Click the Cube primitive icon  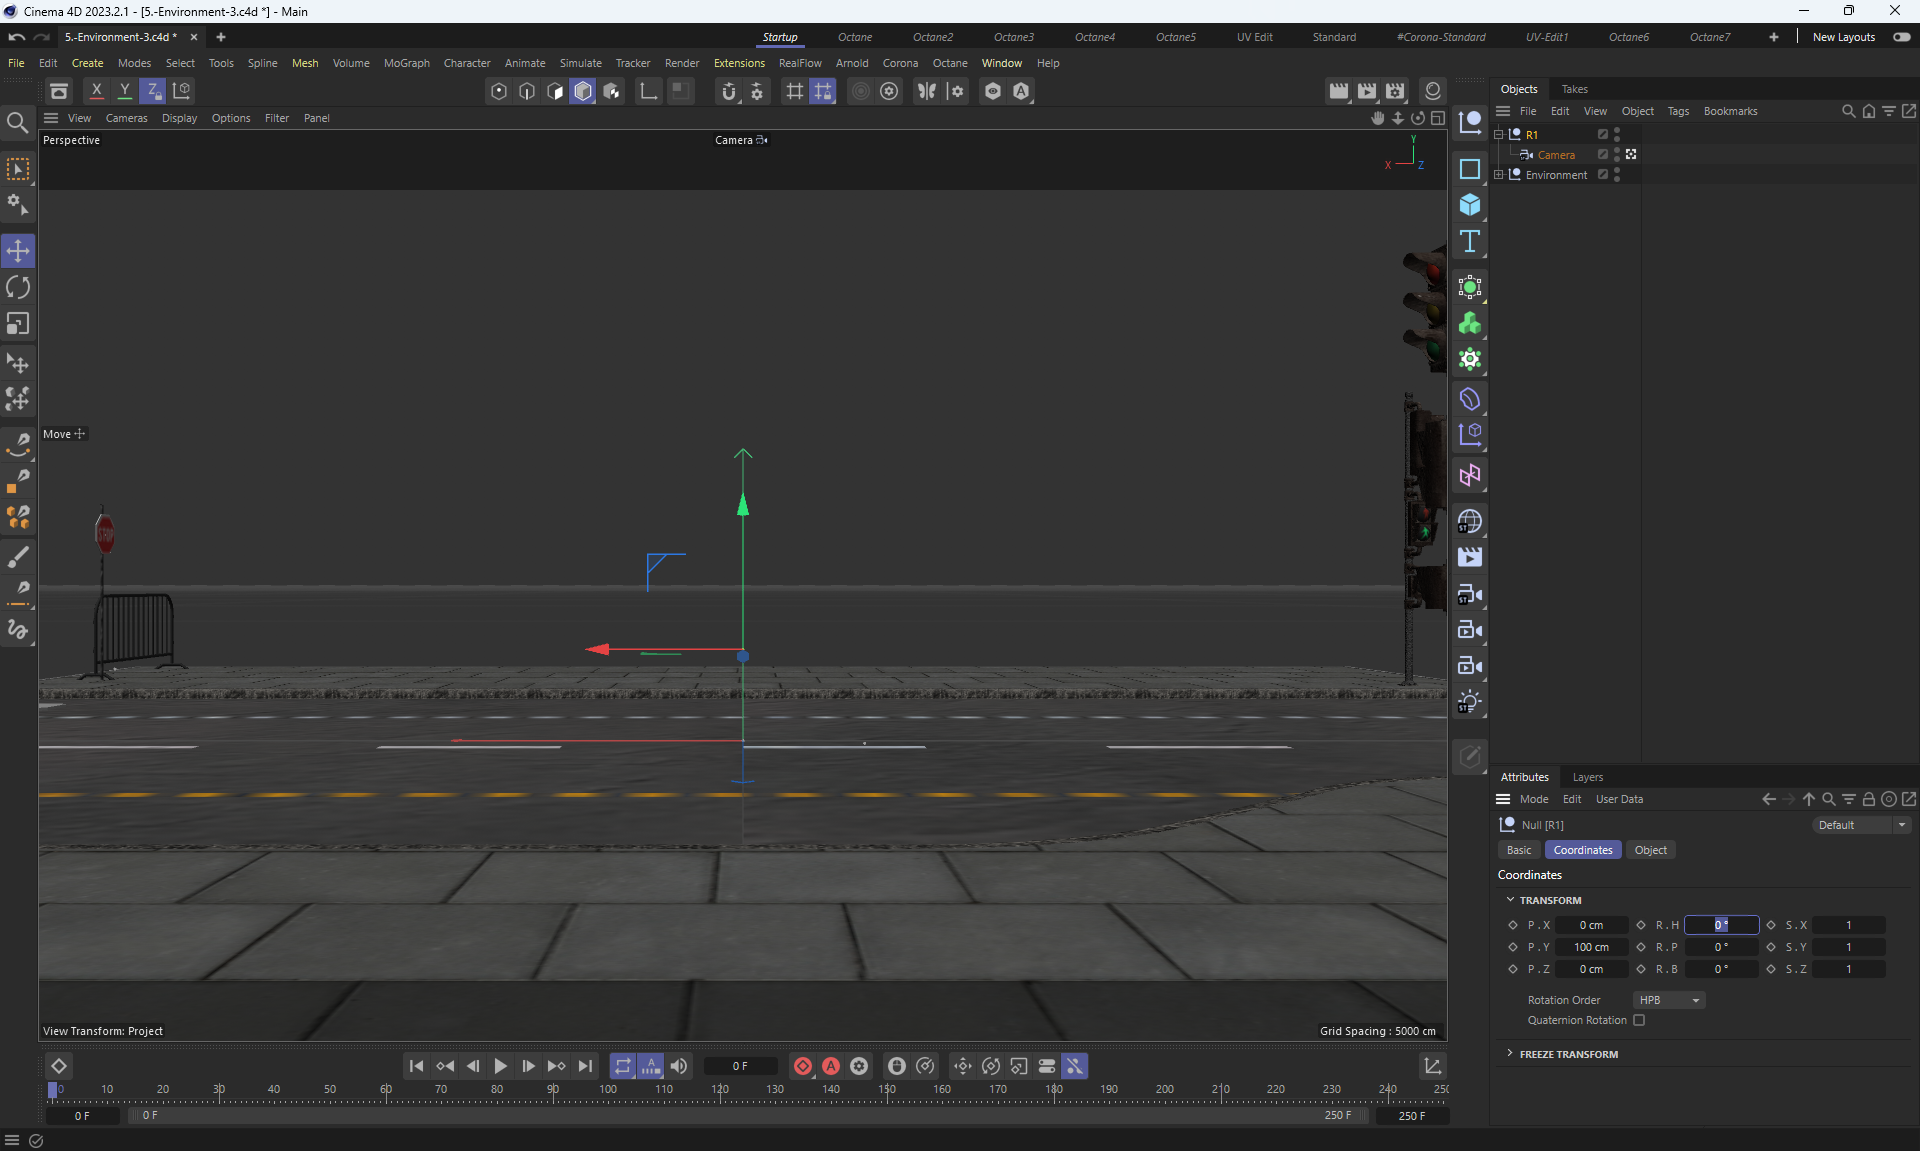[x=1469, y=205]
